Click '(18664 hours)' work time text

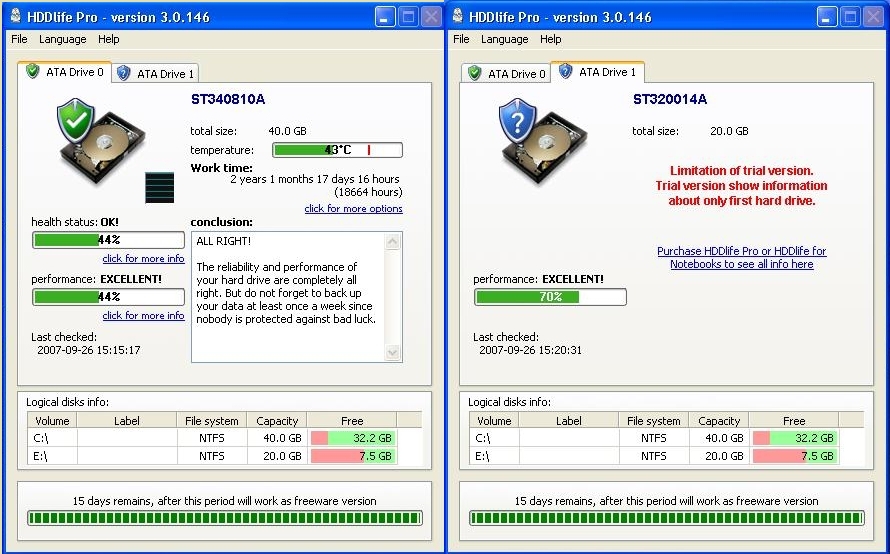(x=368, y=192)
